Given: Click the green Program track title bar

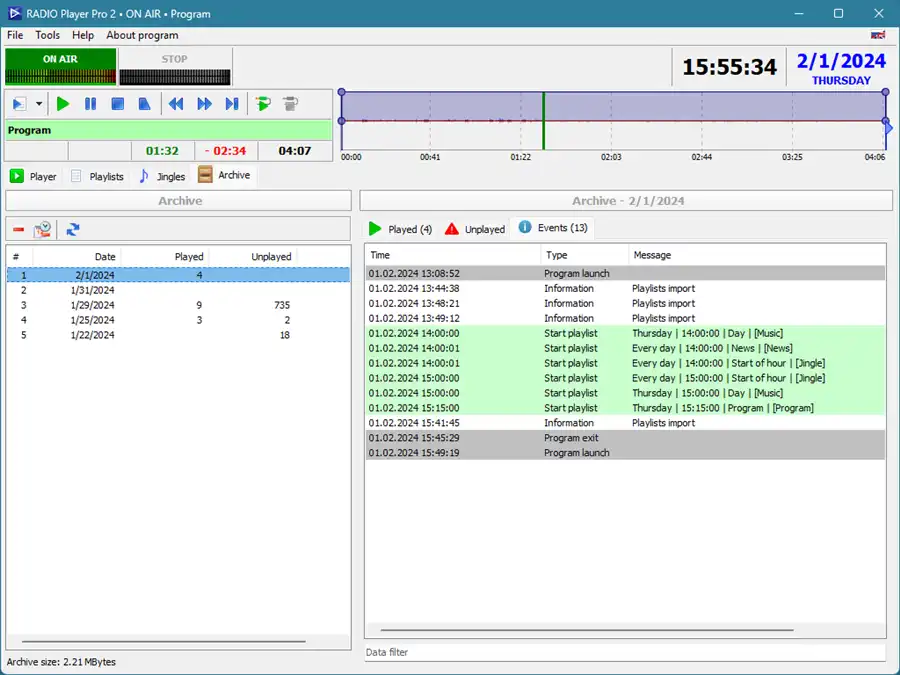Looking at the screenshot, I should 169,130.
